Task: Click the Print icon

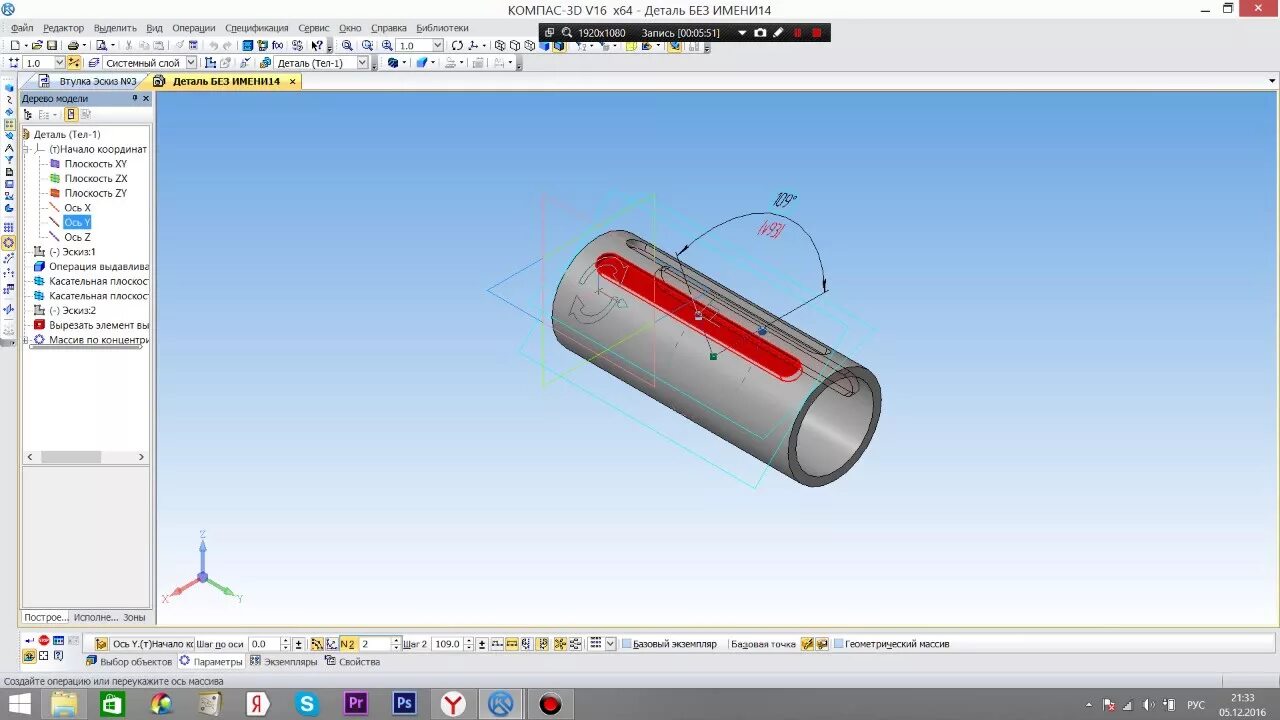Action: (73, 46)
